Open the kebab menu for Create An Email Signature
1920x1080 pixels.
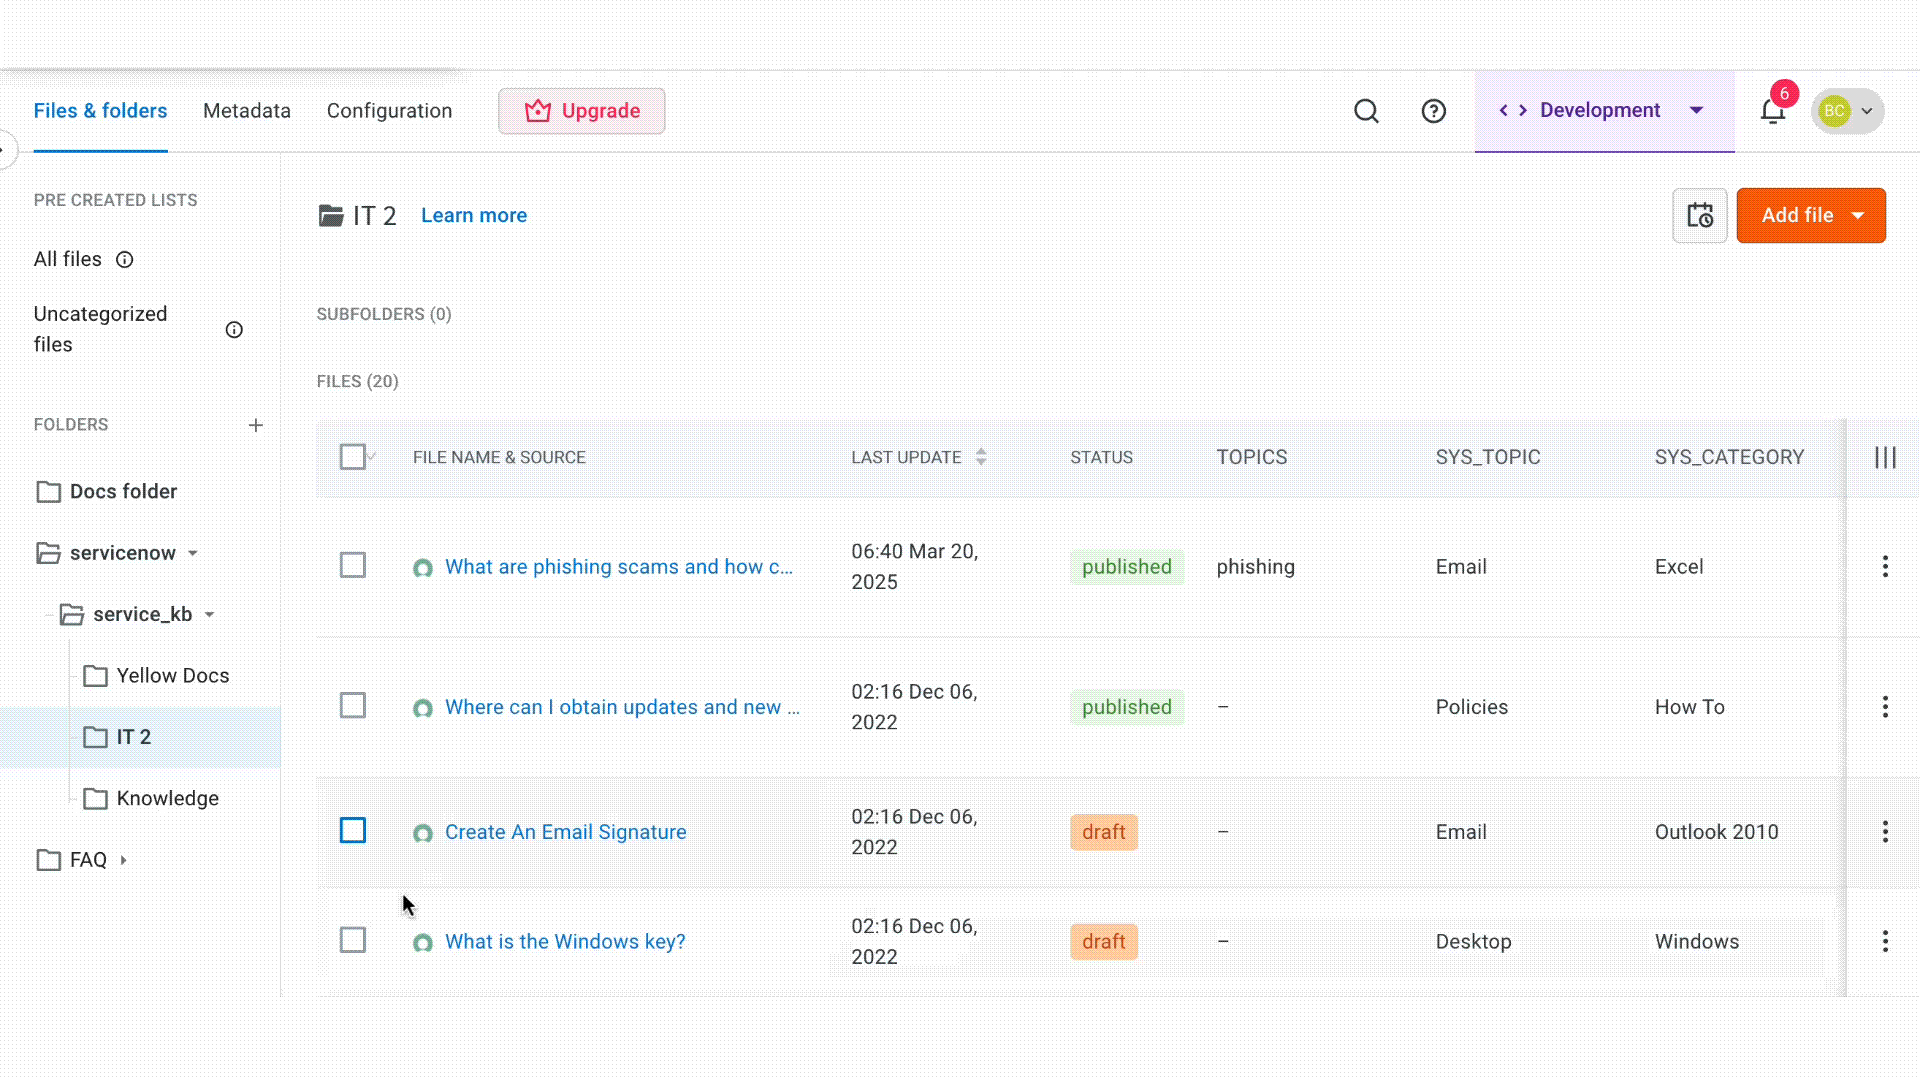pyautogui.click(x=1885, y=831)
